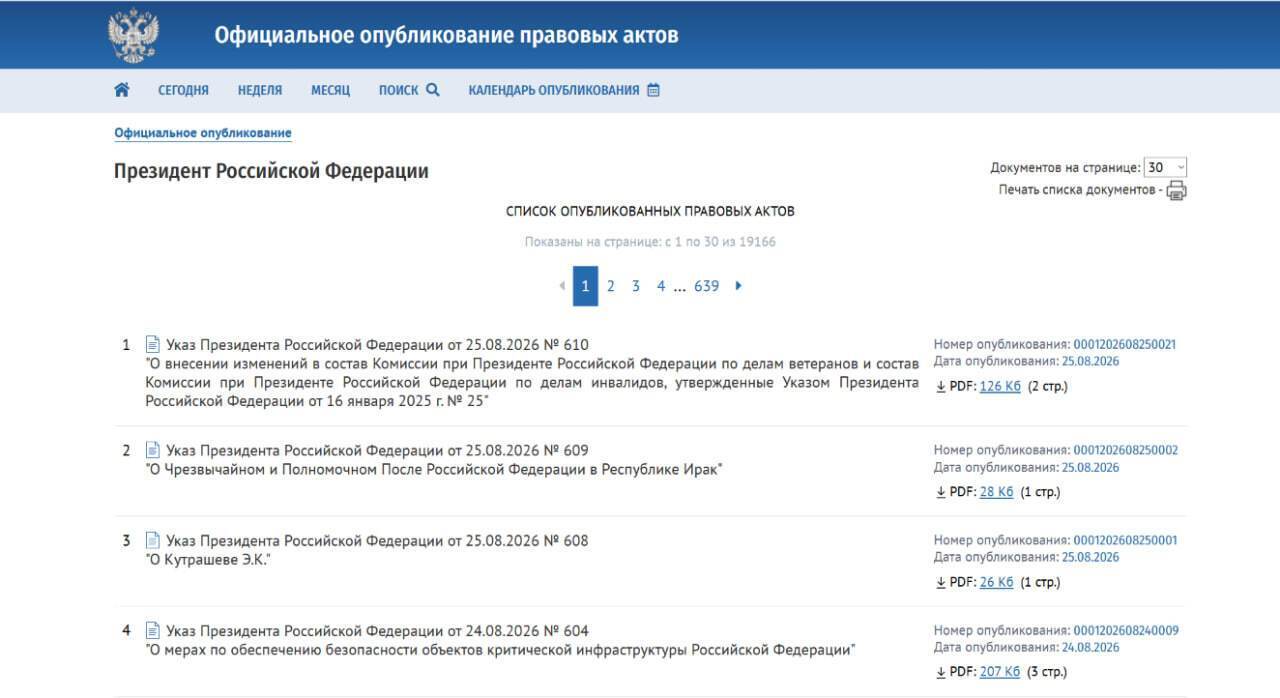Click publication date 24.08.2026
This screenshot has width=1280, height=698.
tap(1091, 647)
